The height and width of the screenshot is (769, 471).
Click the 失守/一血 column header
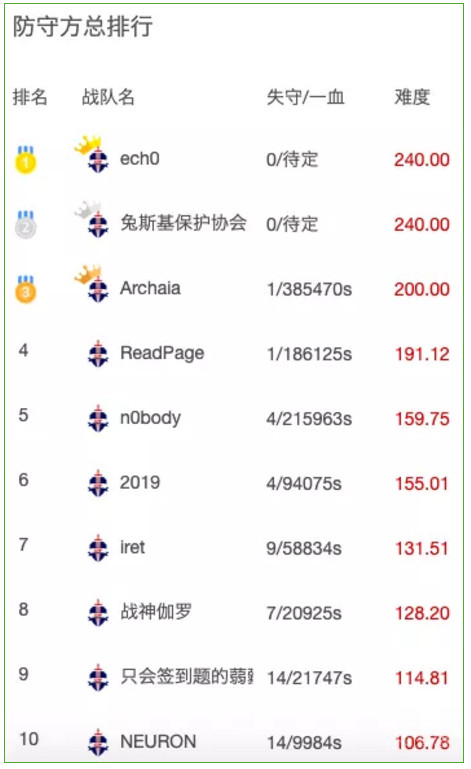(305, 97)
